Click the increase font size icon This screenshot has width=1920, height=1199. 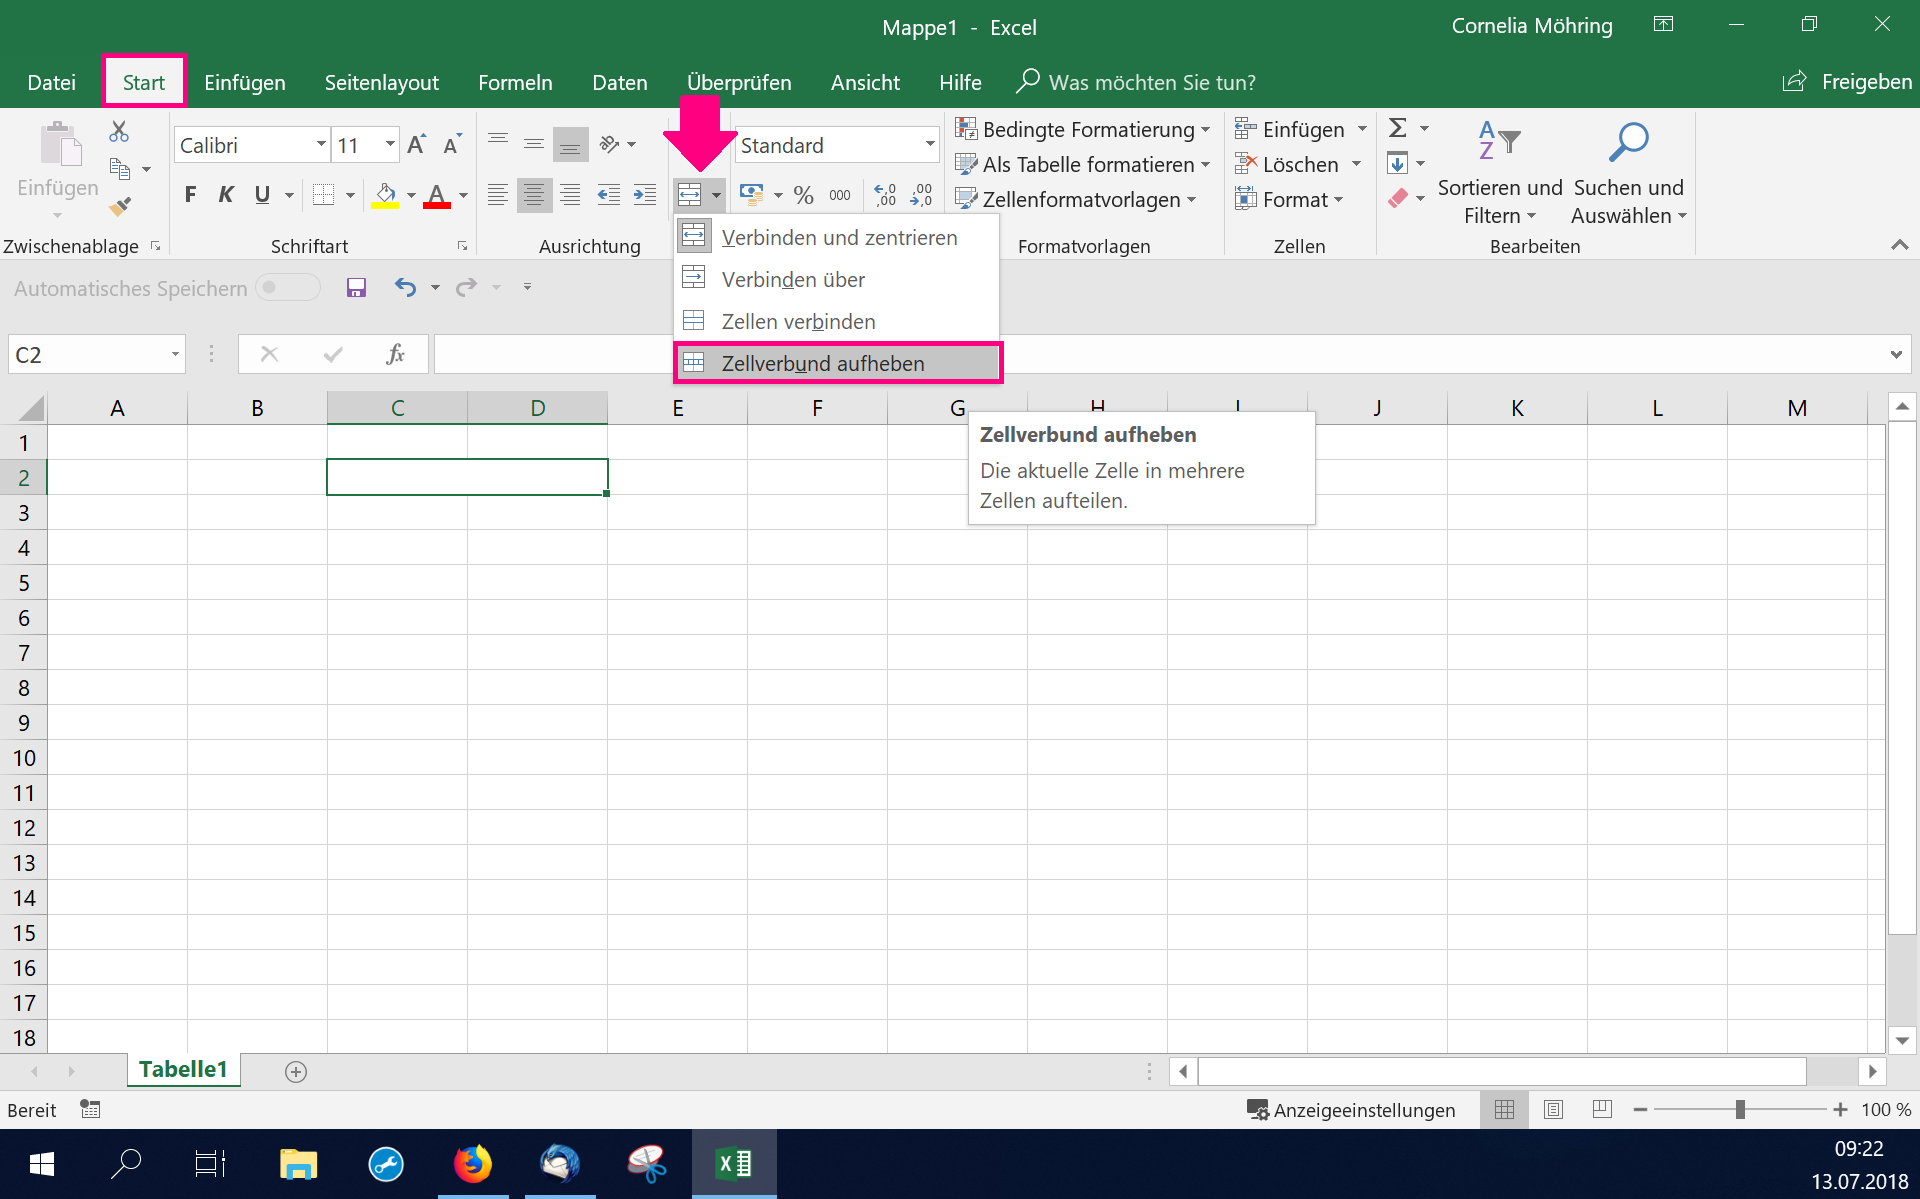click(416, 145)
